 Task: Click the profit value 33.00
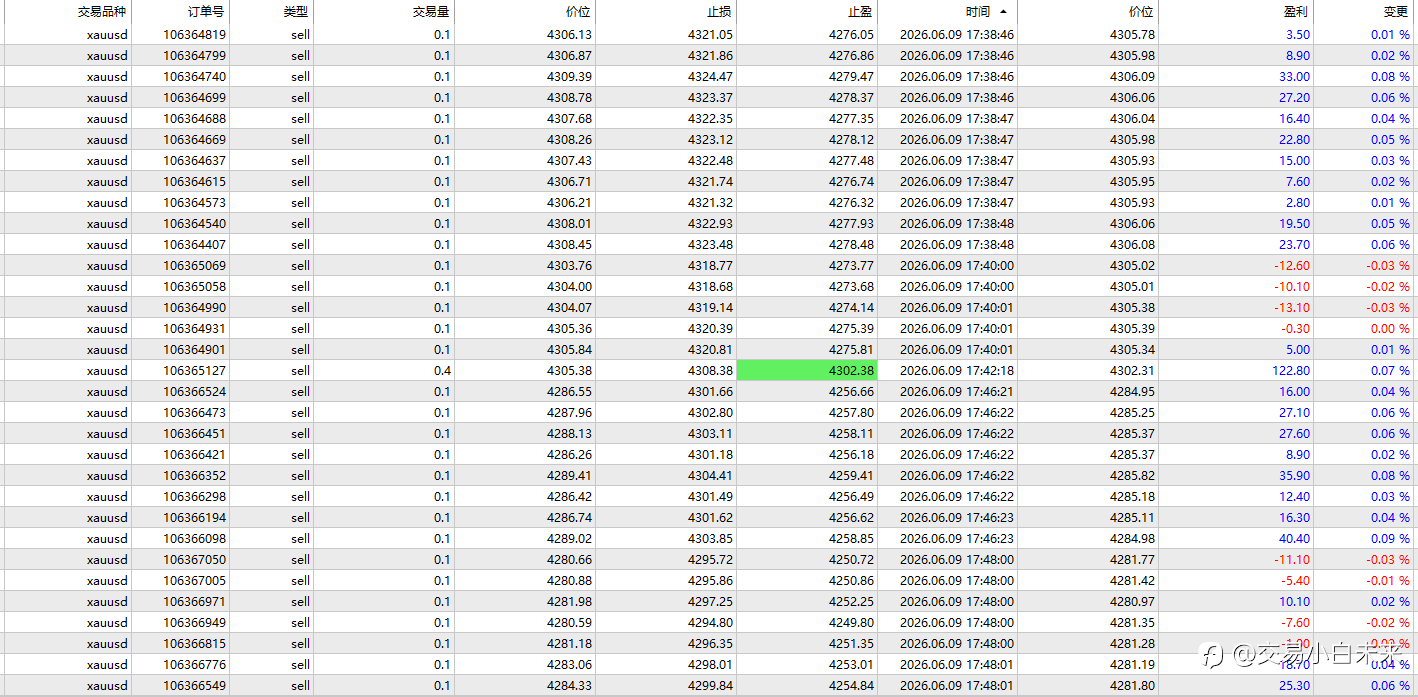pos(1294,76)
